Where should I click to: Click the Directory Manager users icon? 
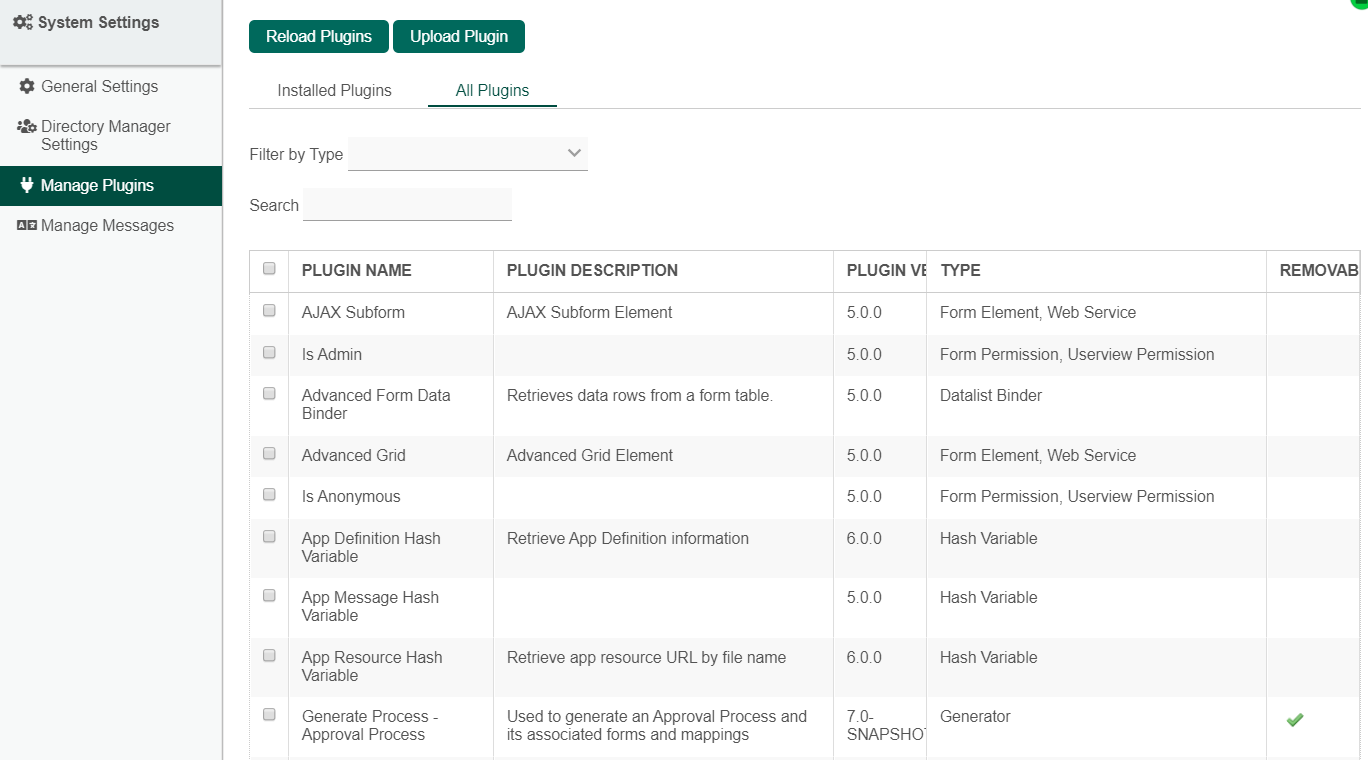tap(27, 127)
